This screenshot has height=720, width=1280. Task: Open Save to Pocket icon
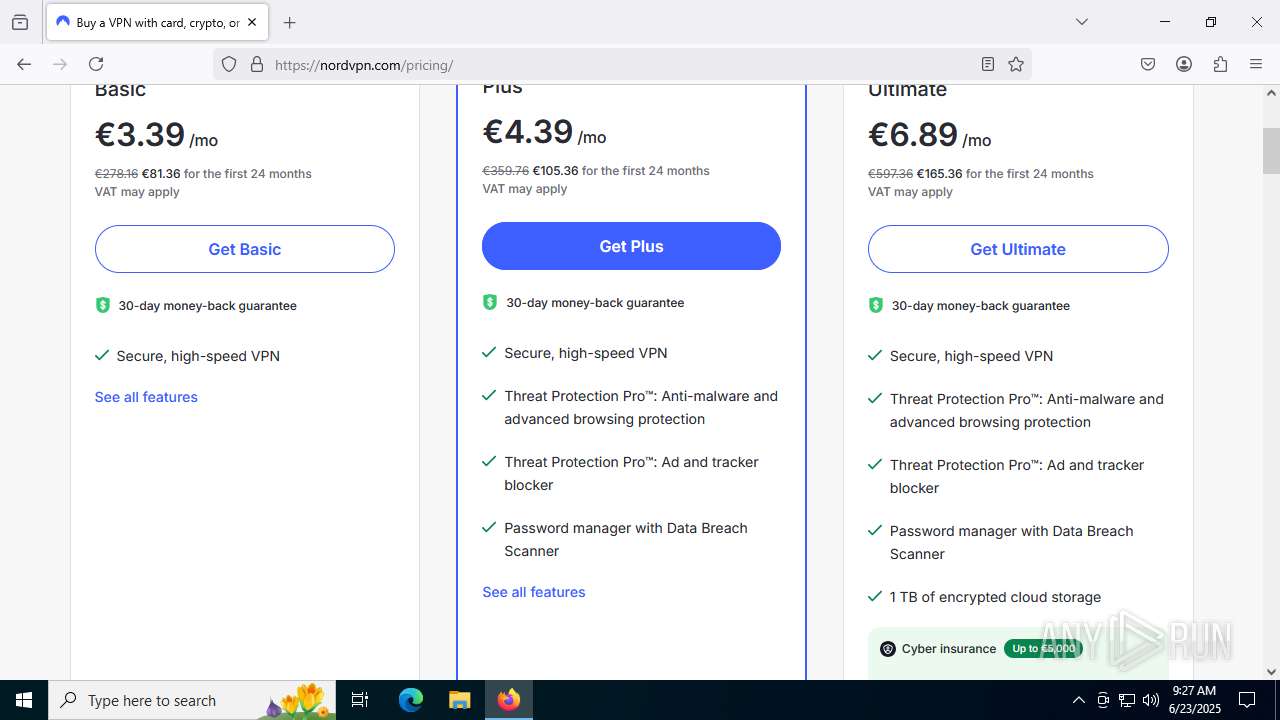1148,64
